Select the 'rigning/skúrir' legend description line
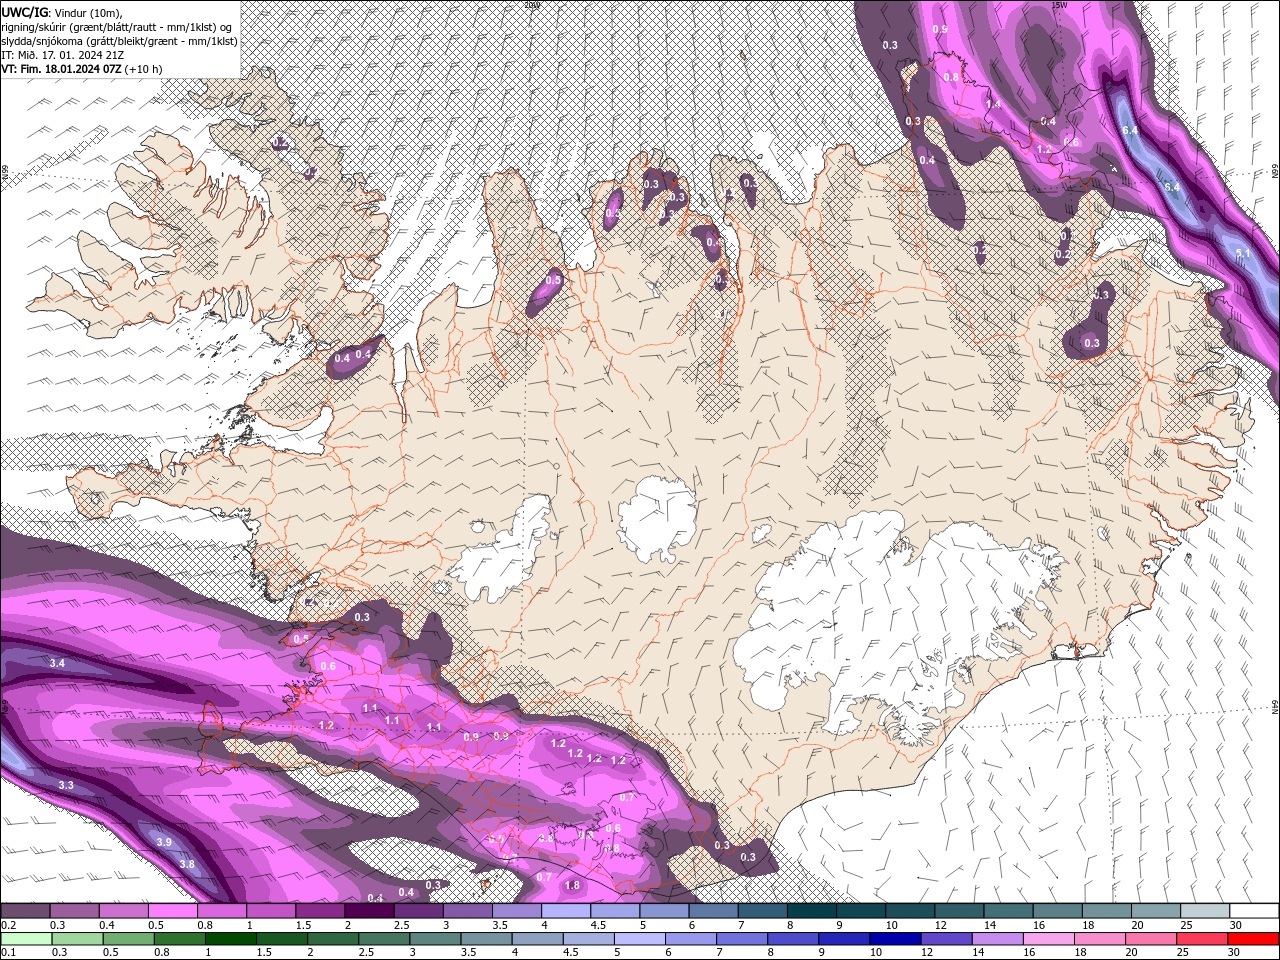 (x=118, y=27)
